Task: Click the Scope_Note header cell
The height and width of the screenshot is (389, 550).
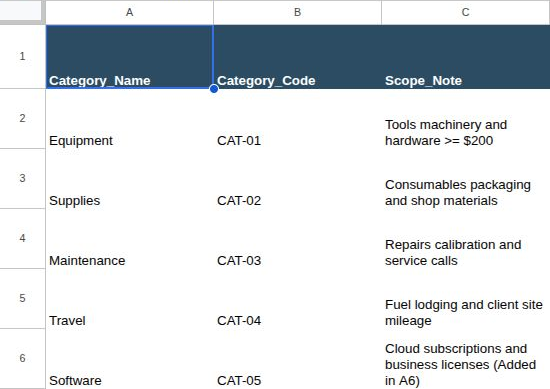Action: pos(465,57)
